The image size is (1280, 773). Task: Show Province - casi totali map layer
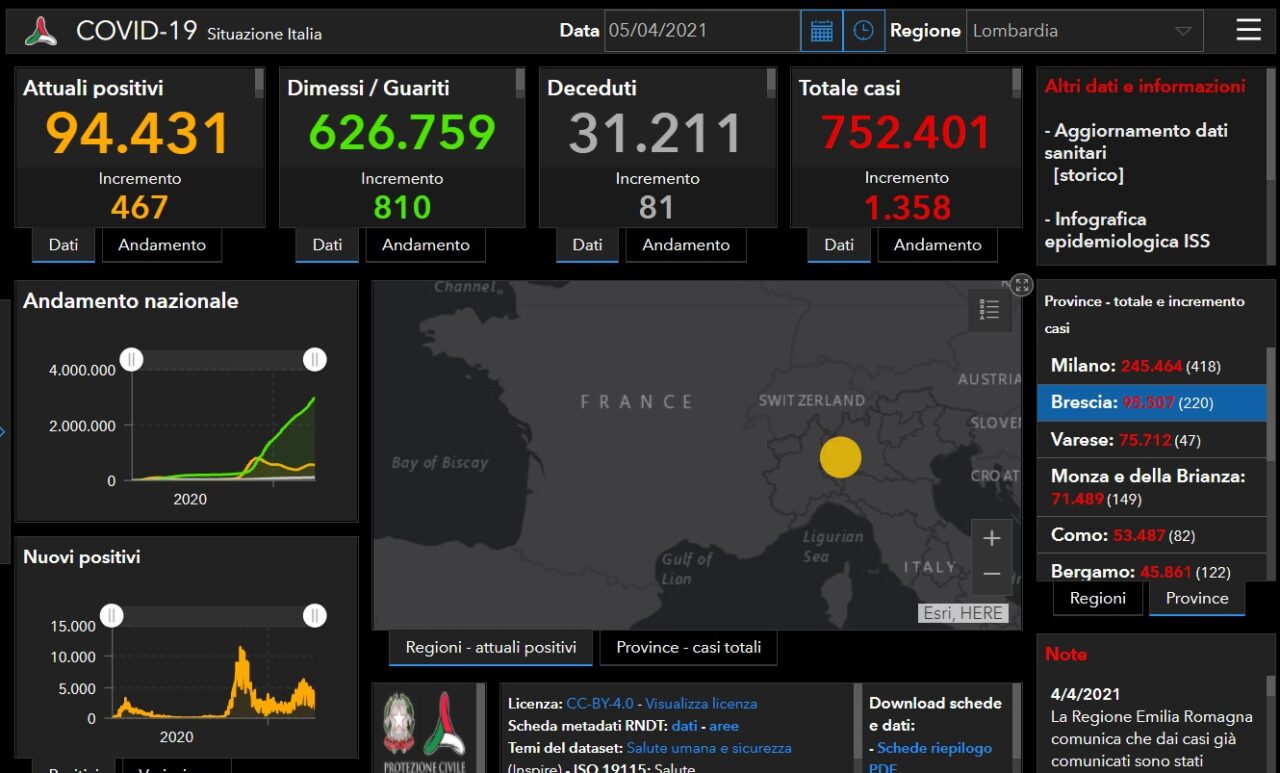688,648
